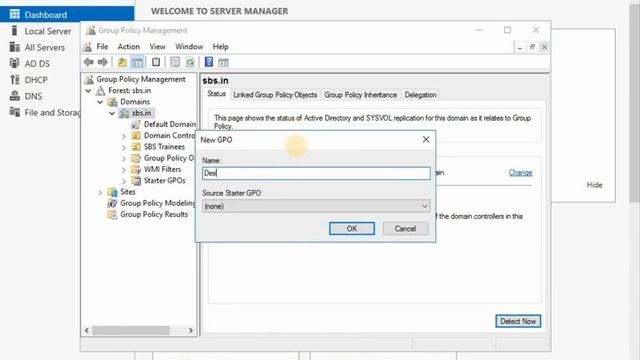Click the Sites icon in tree
The height and width of the screenshot is (360, 640).
[x=112, y=192]
